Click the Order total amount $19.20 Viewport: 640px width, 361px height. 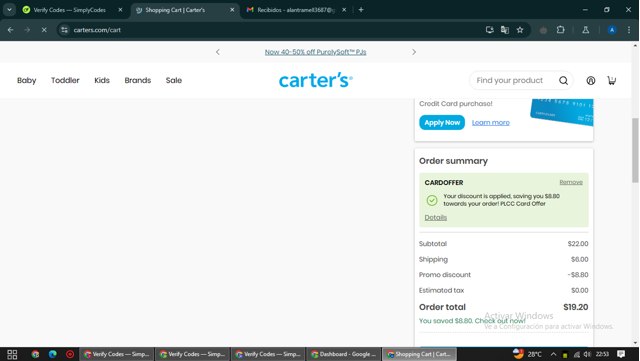(576, 307)
